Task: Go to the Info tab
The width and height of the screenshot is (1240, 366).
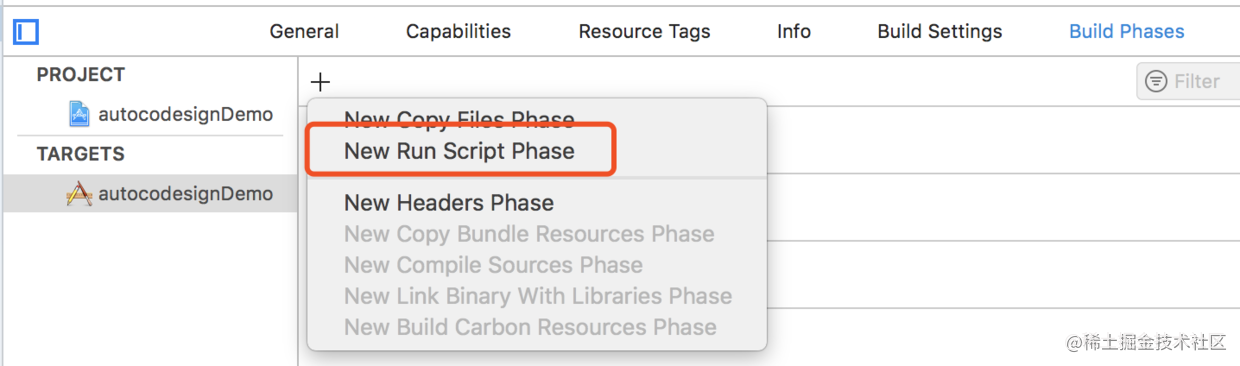Action: 794,32
